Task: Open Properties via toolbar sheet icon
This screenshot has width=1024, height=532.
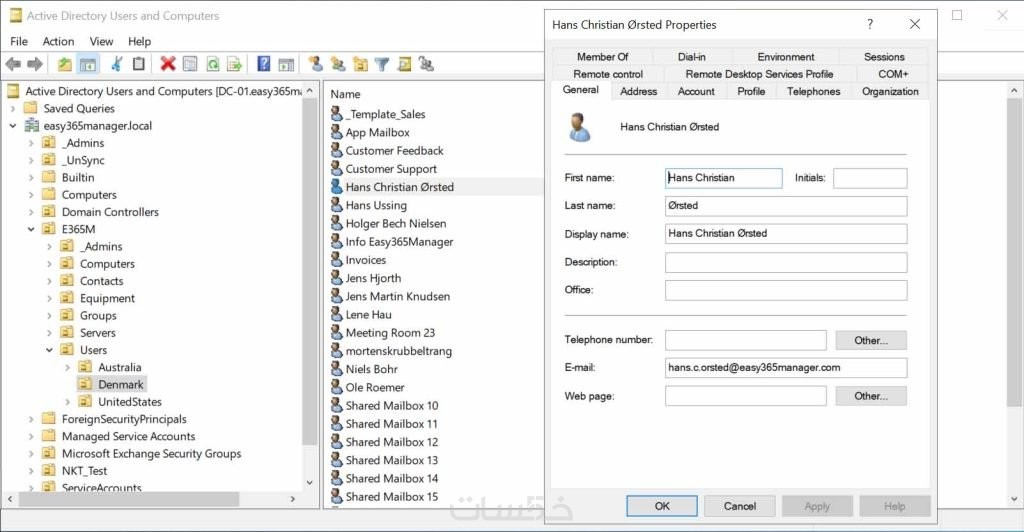Action: 190,64
